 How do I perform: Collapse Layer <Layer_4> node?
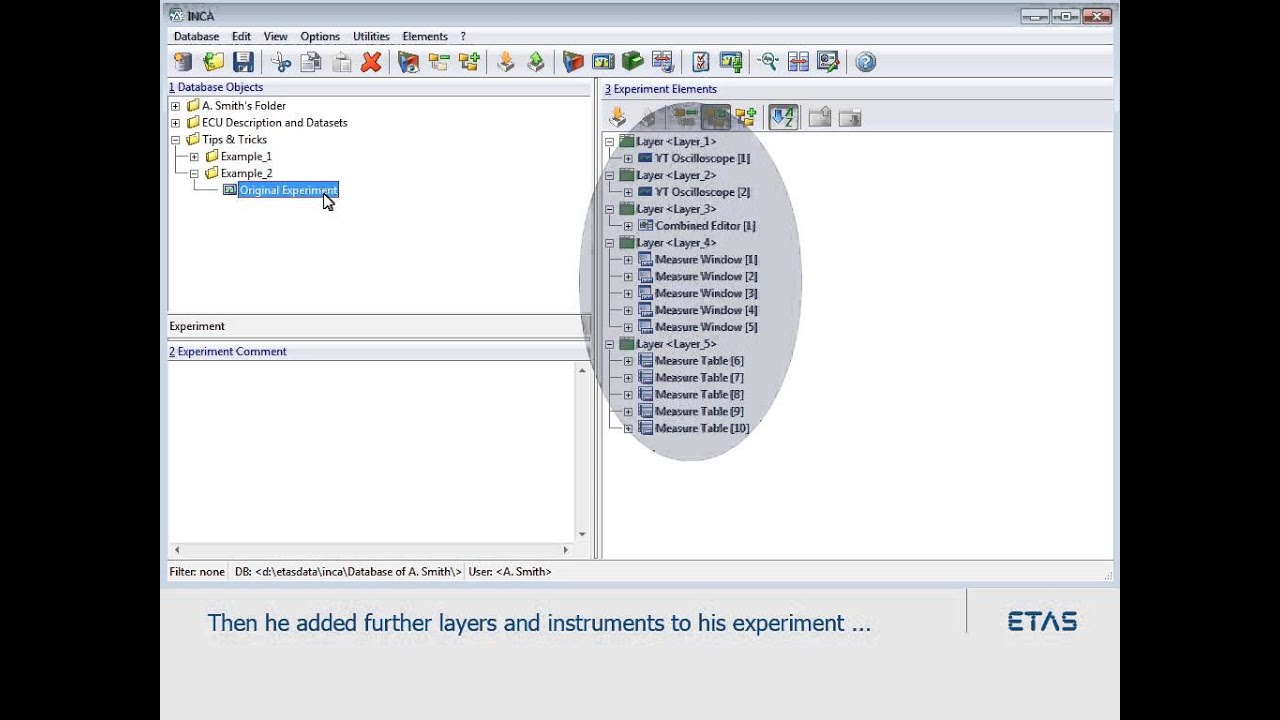point(610,243)
